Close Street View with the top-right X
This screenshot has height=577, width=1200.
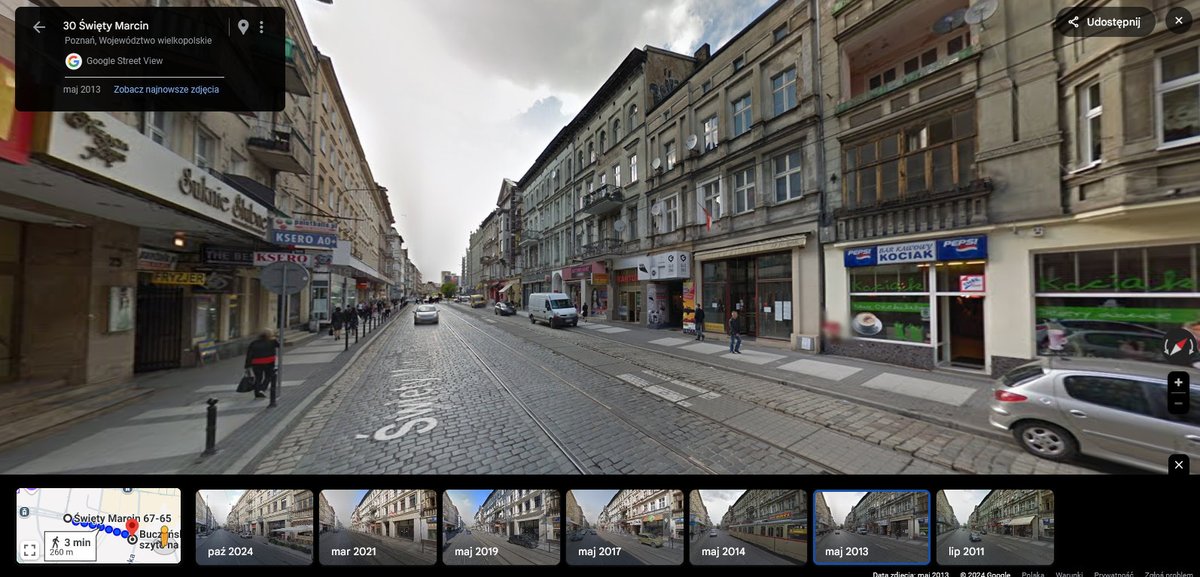point(1179,21)
